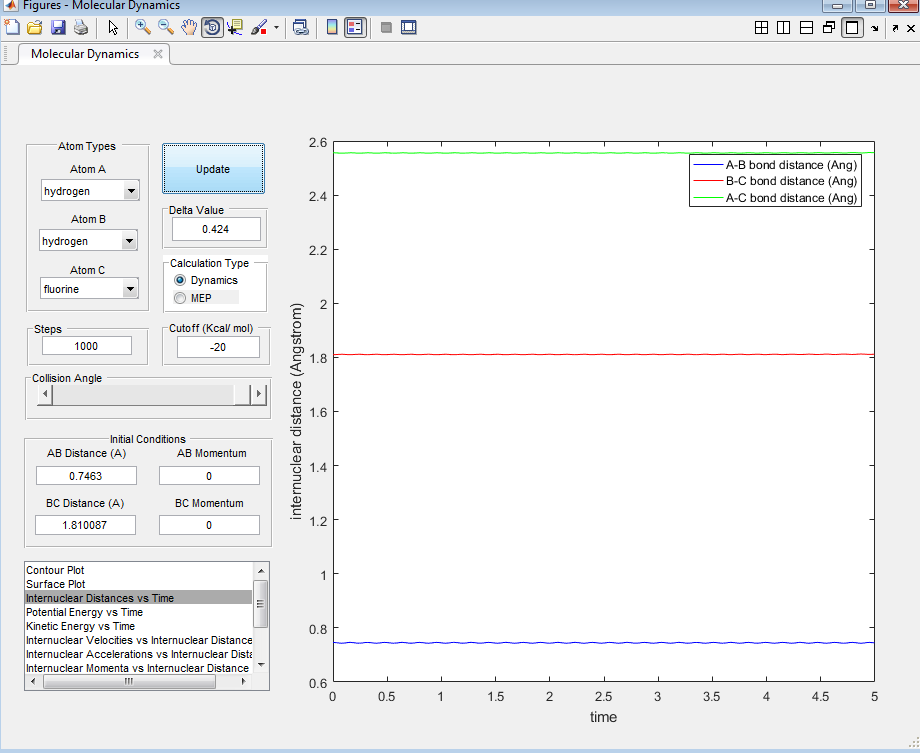This screenshot has height=753, width=920.
Task: Print the figure using printer icon
Action: pos(81,28)
